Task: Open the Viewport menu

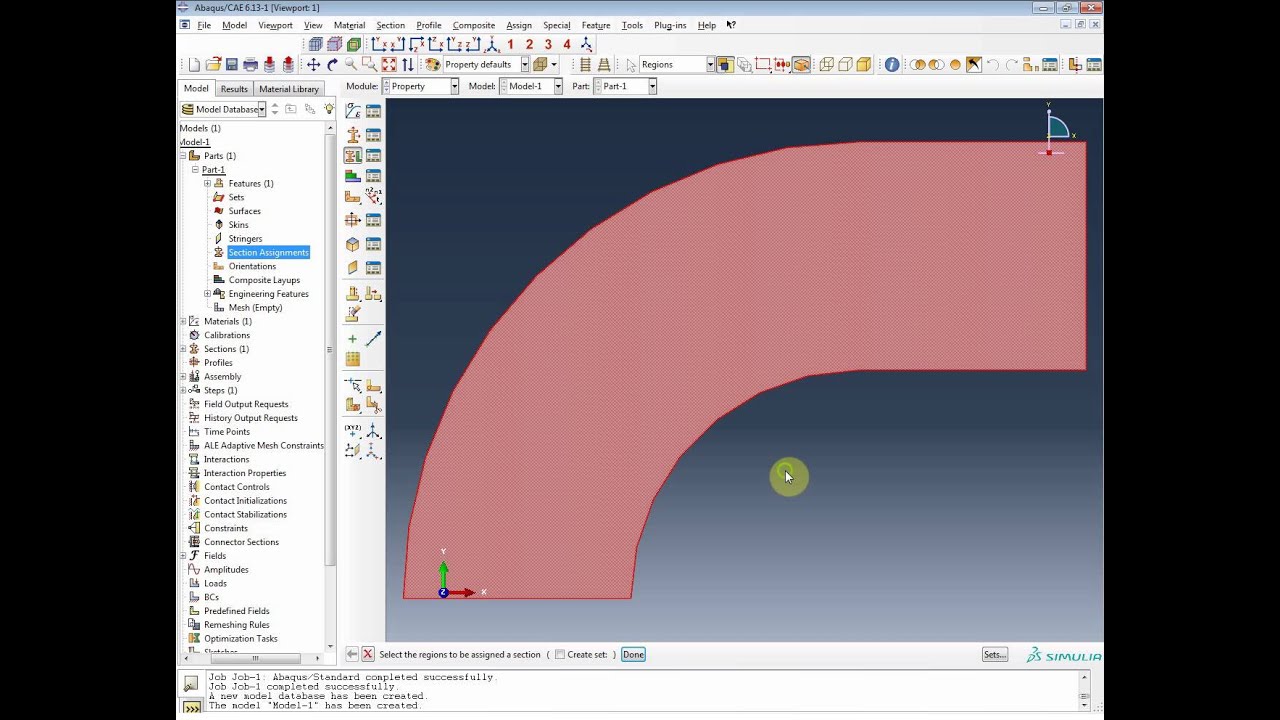Action: tap(275, 25)
